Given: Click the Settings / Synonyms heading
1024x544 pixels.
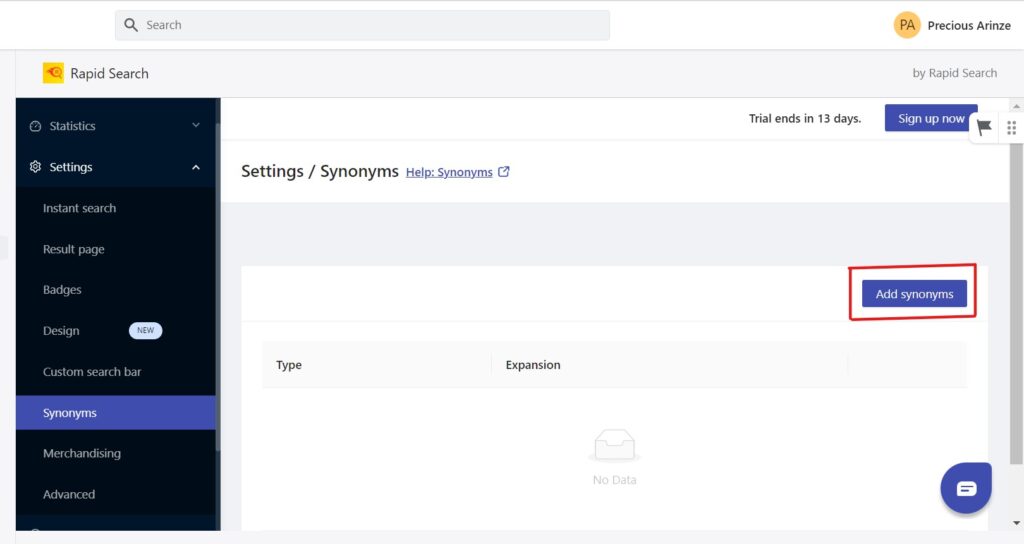Looking at the screenshot, I should pos(319,171).
